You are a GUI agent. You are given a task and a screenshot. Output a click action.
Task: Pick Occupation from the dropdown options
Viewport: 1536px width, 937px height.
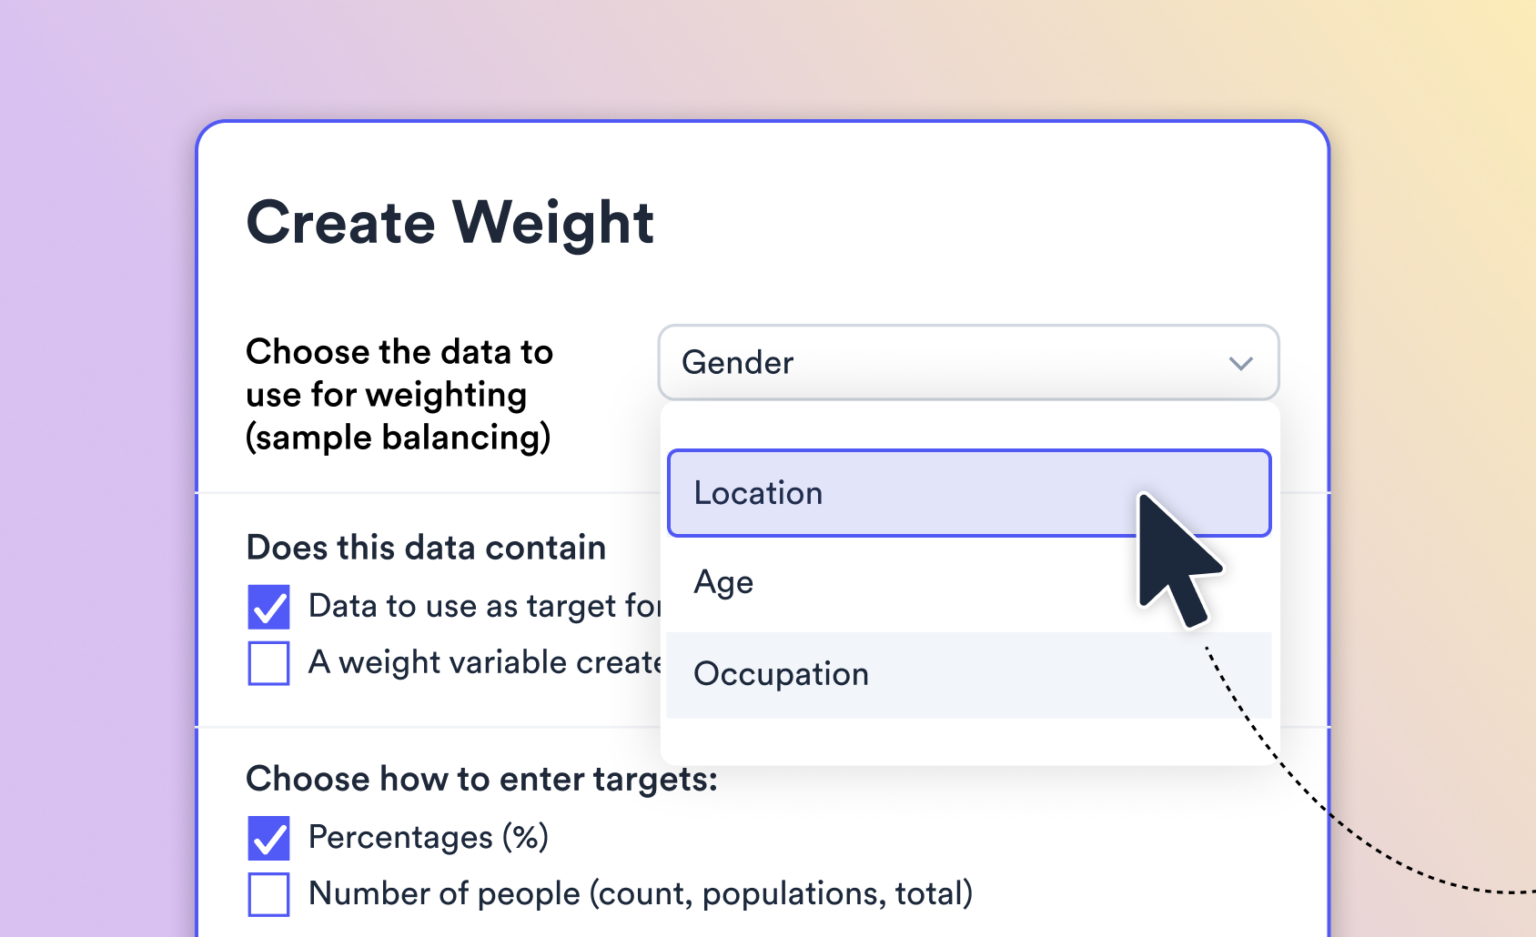[781, 674]
